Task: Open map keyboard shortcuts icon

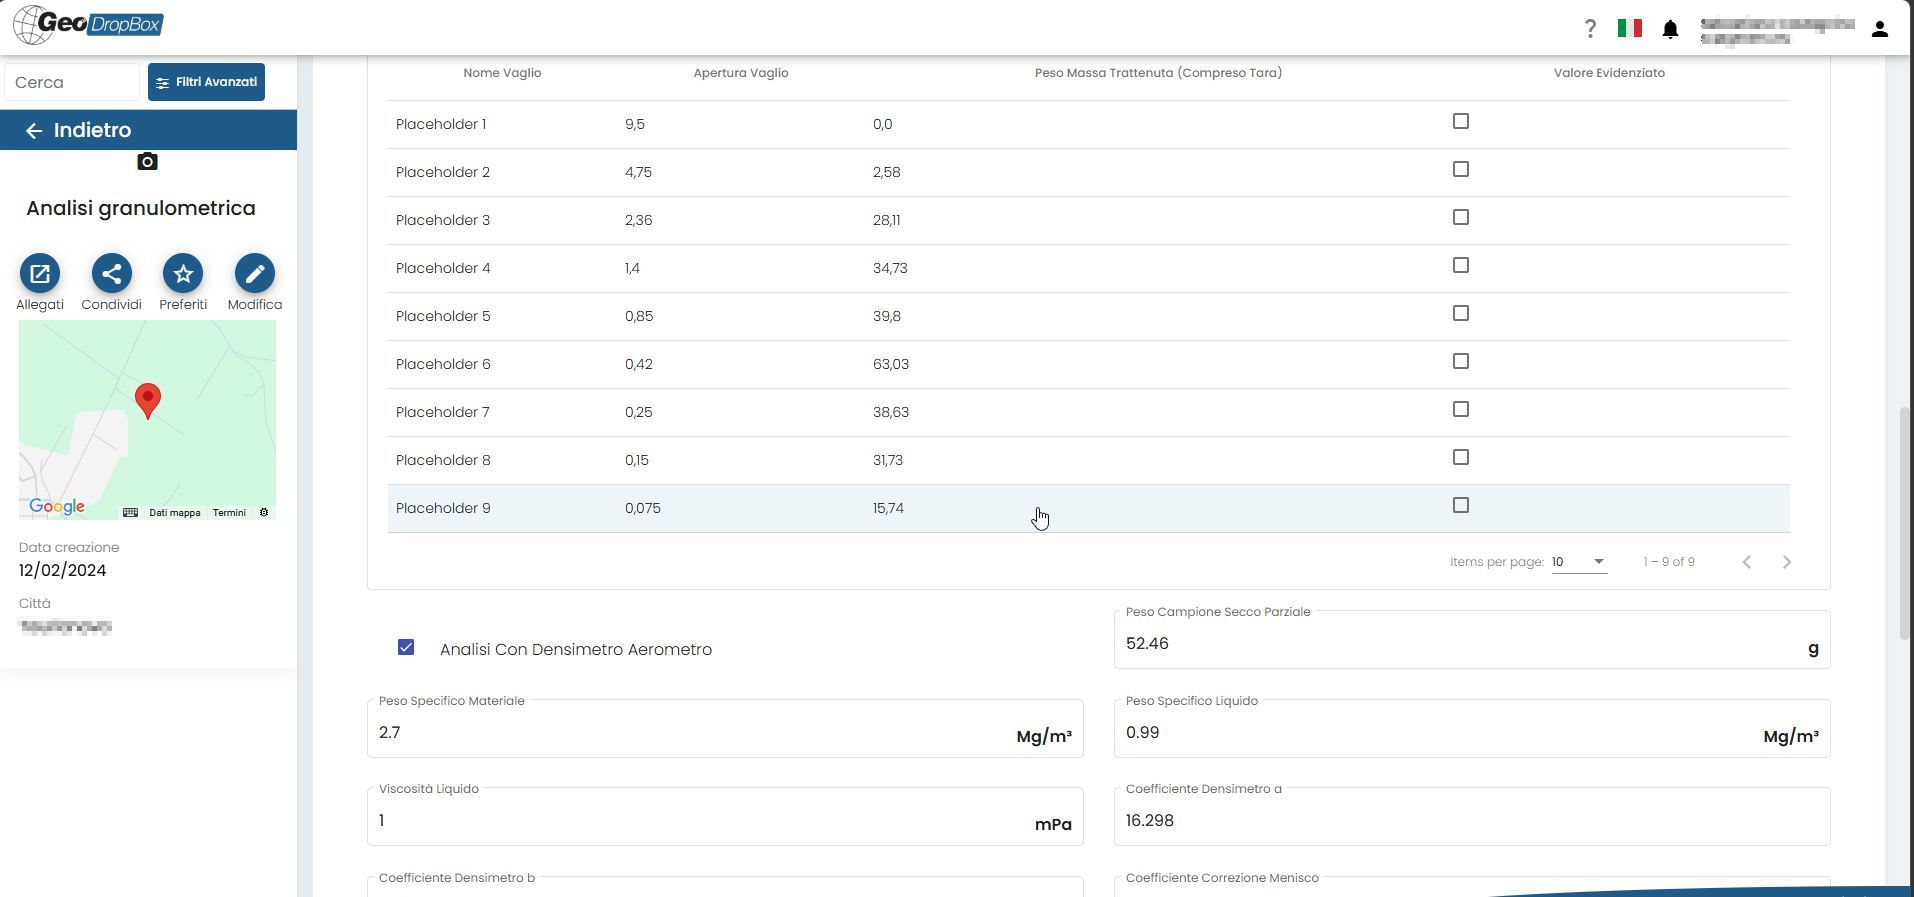Action: point(130,512)
